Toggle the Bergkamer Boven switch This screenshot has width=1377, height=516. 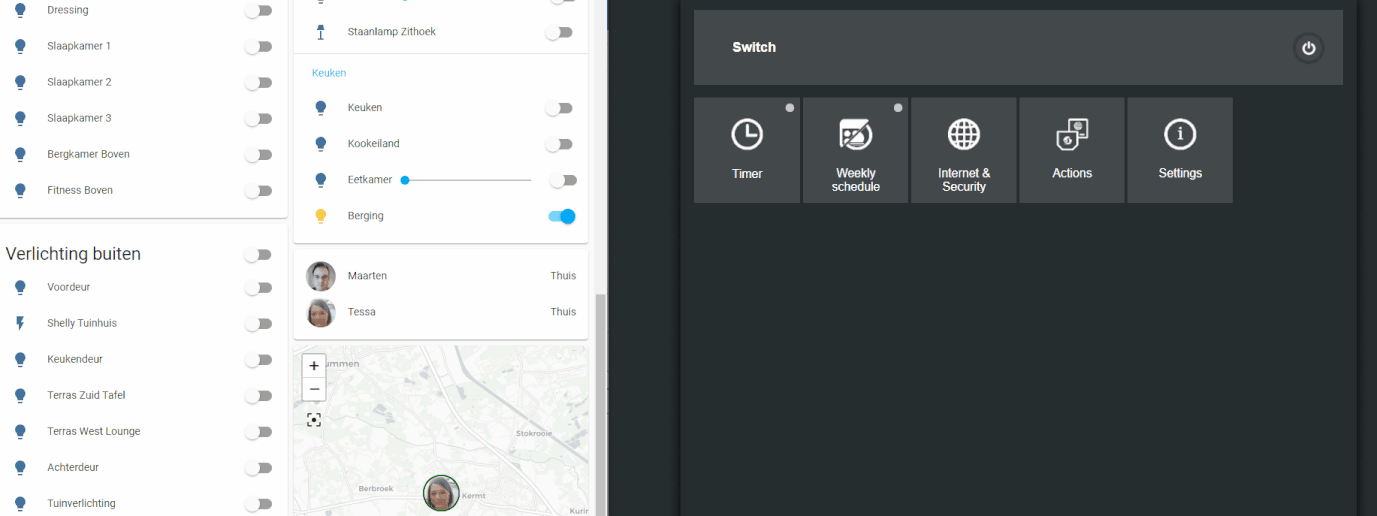coord(259,154)
